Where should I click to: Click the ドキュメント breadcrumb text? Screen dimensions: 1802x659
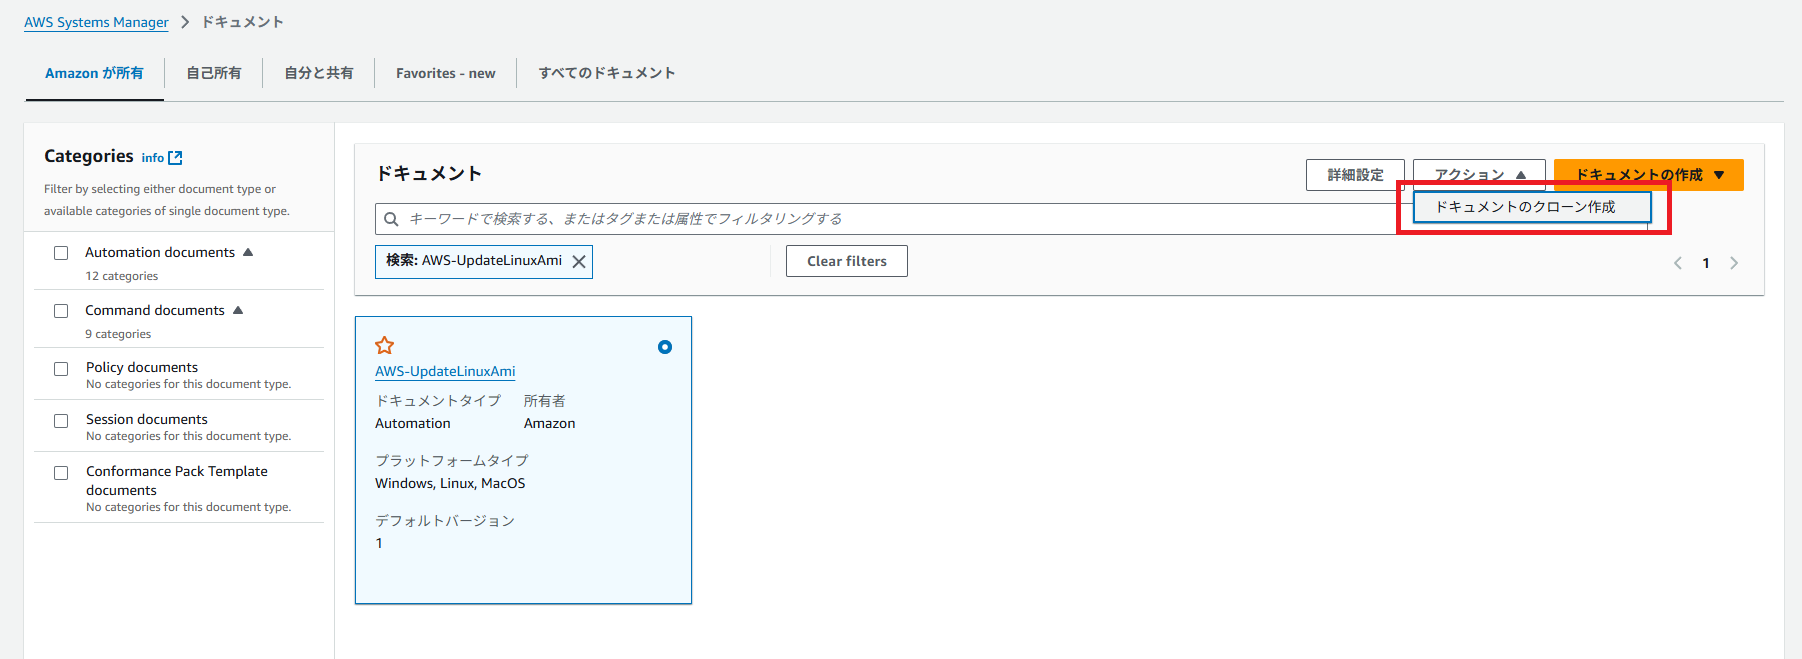point(243,22)
